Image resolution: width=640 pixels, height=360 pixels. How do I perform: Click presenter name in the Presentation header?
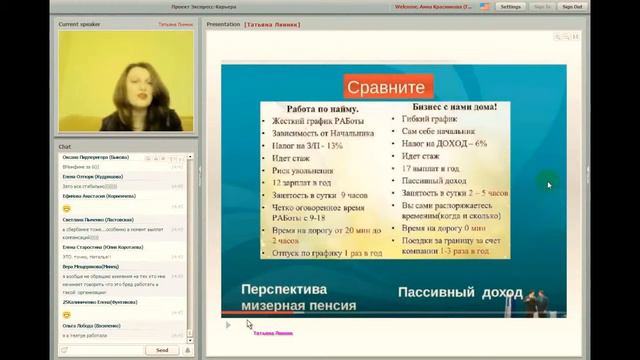(272, 24)
